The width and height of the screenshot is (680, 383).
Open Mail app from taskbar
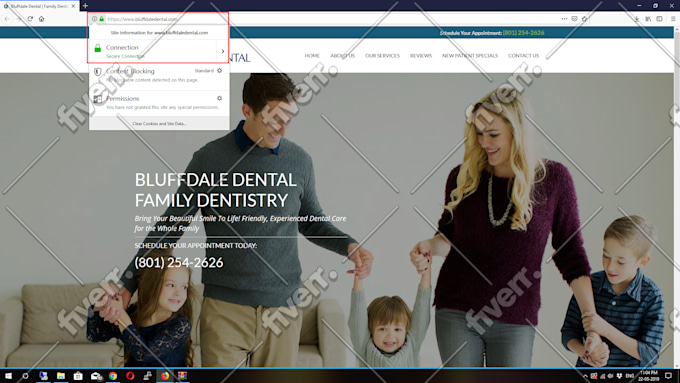(96, 376)
